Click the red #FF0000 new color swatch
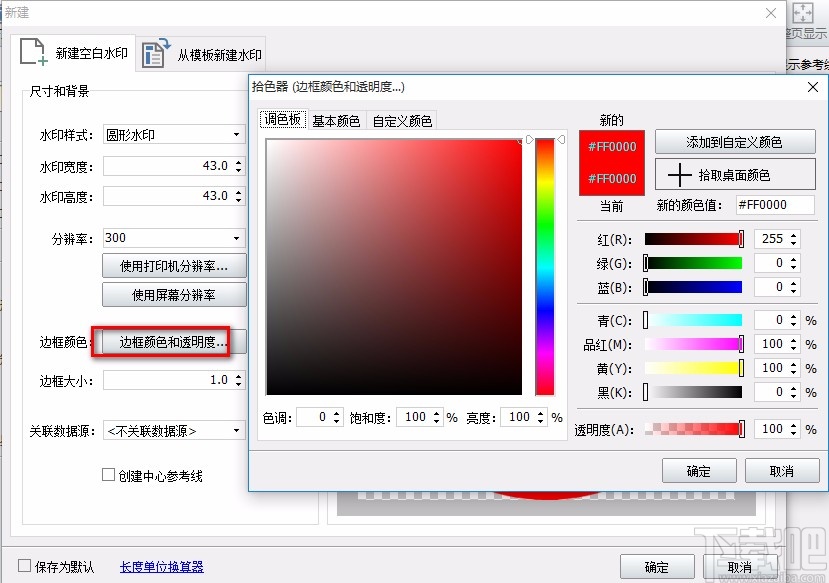This screenshot has width=829, height=583. pos(611,145)
